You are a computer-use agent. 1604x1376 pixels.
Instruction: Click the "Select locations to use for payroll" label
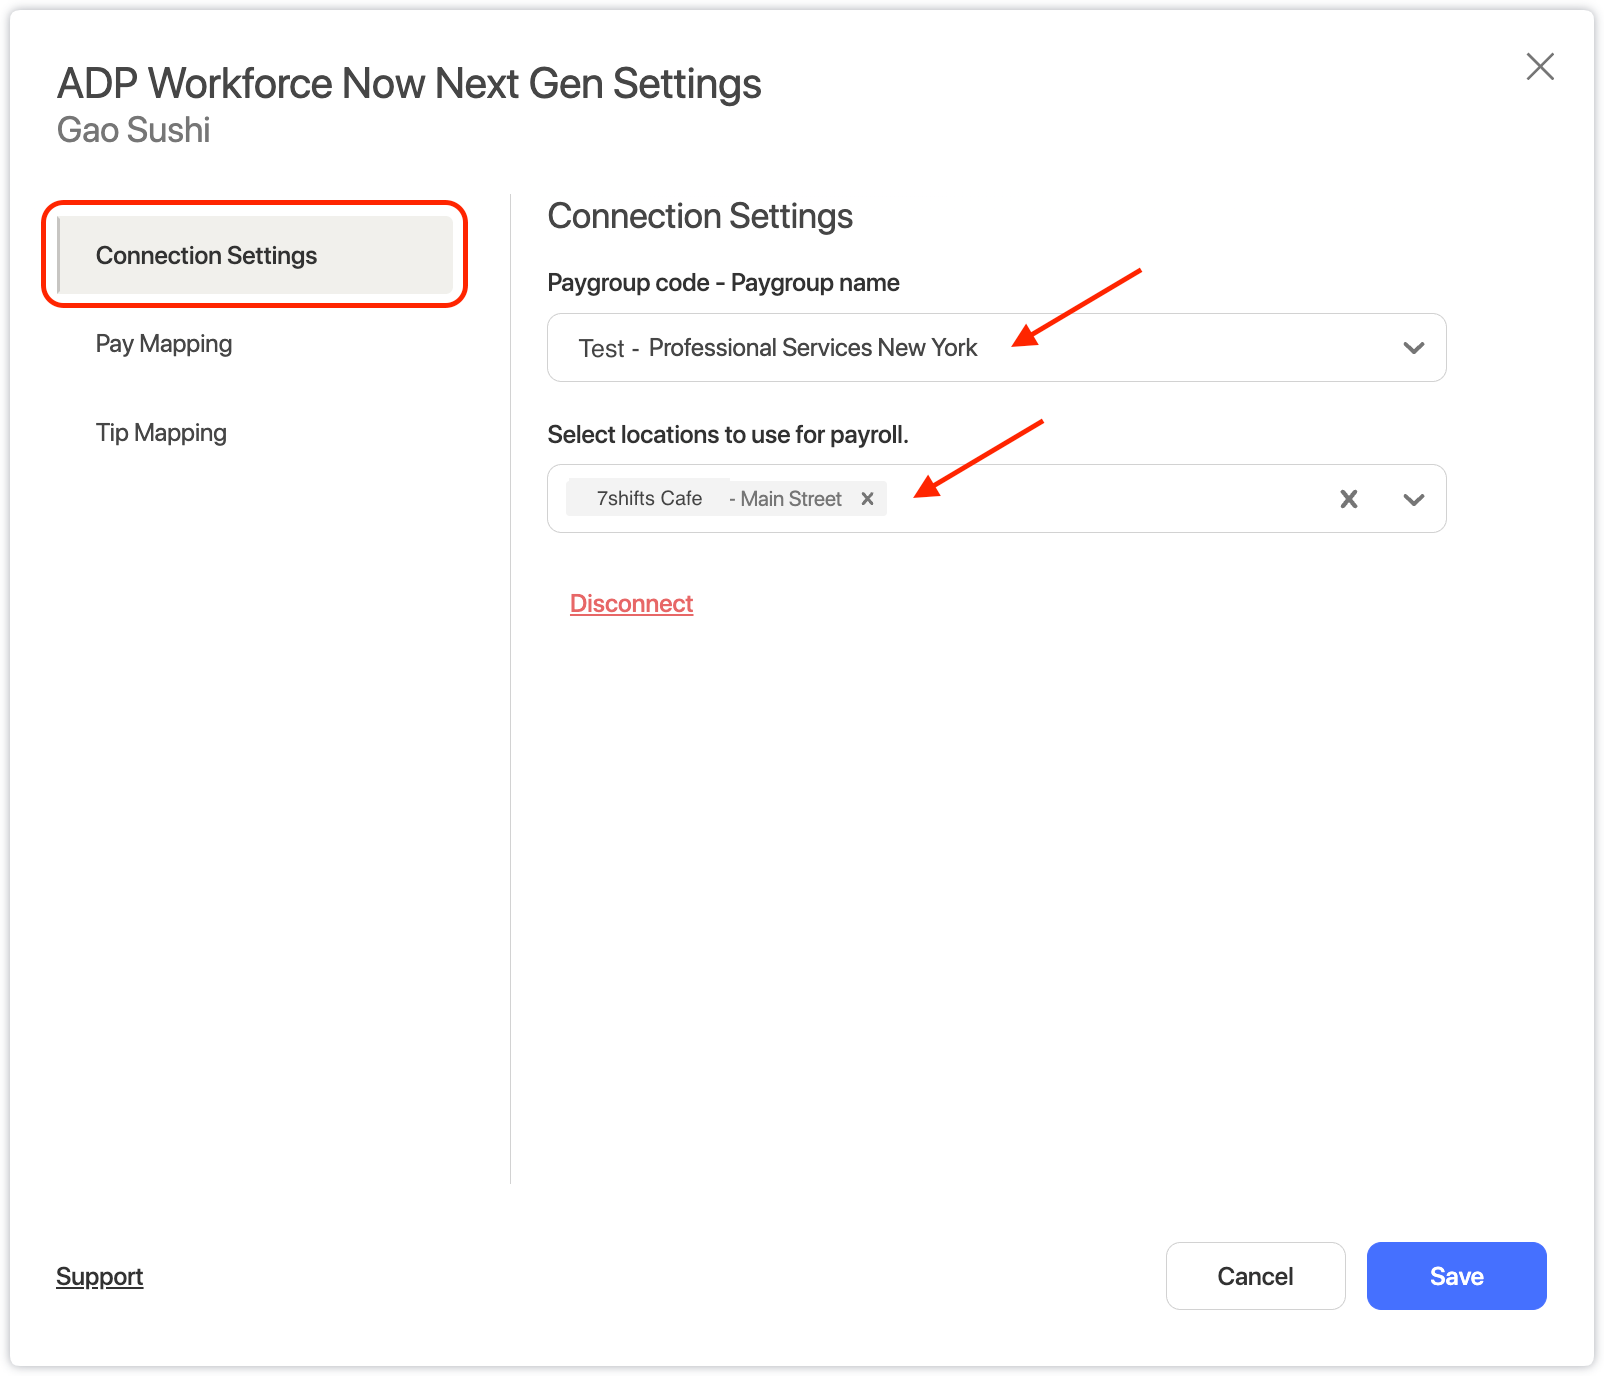point(727,435)
